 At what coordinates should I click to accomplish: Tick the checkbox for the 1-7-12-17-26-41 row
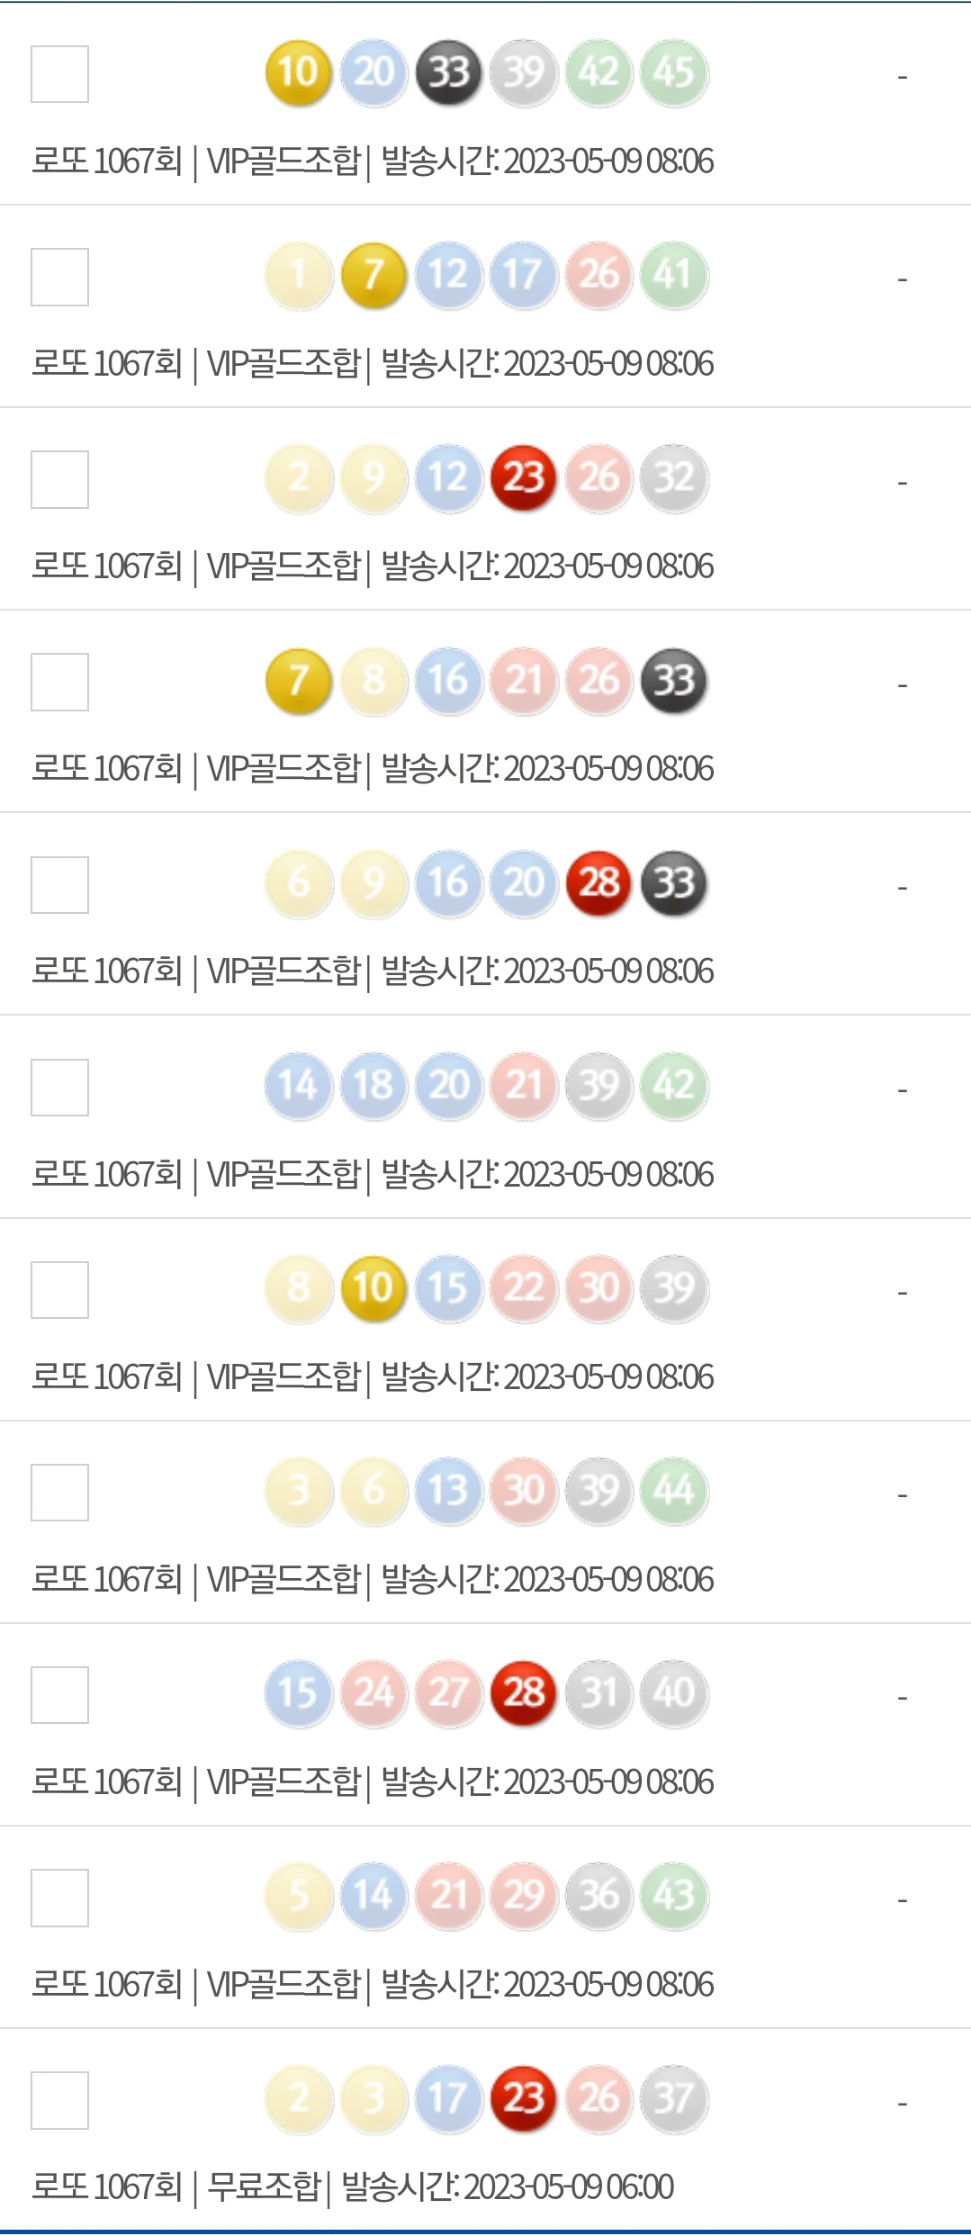click(60, 277)
